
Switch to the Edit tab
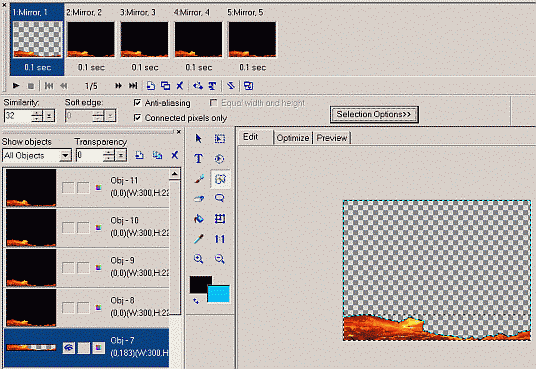click(251, 137)
